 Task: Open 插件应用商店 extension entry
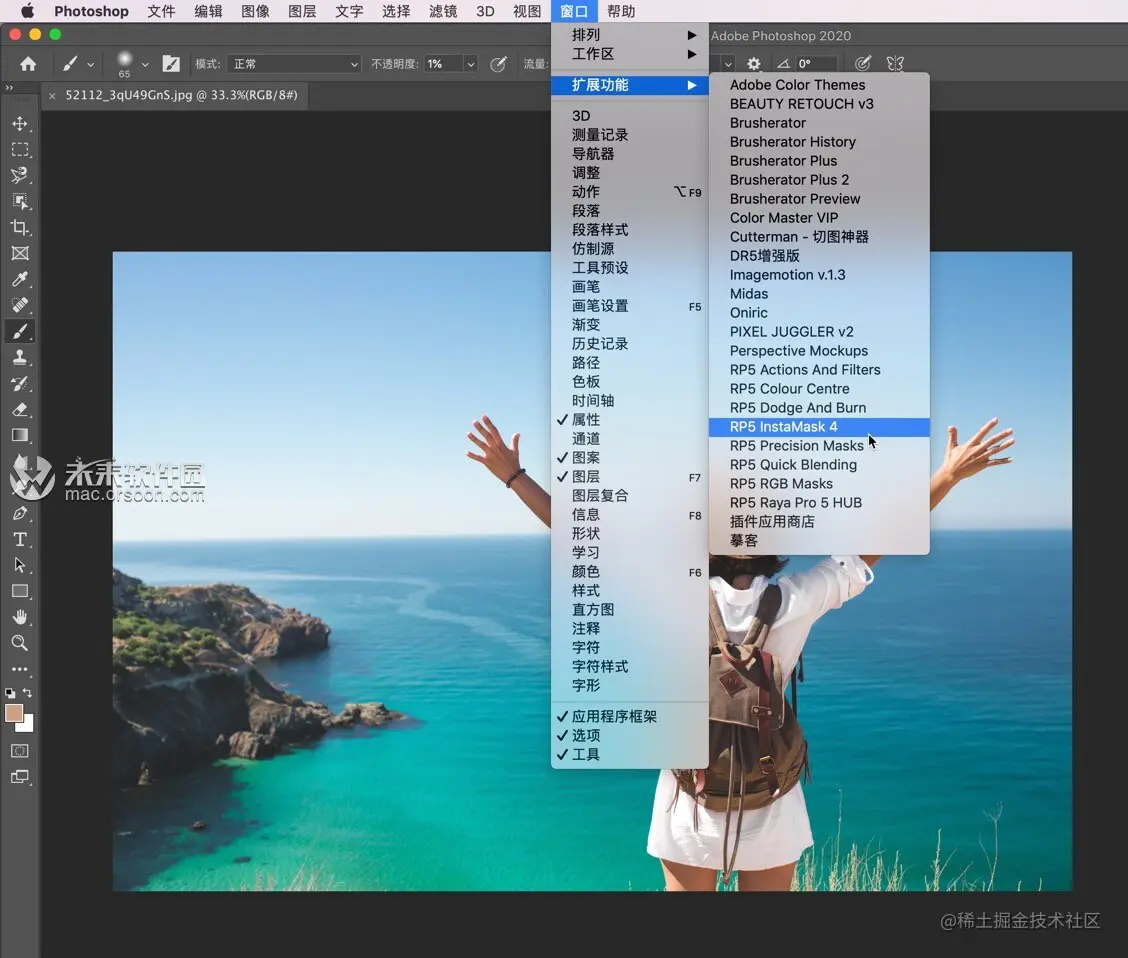(819, 521)
